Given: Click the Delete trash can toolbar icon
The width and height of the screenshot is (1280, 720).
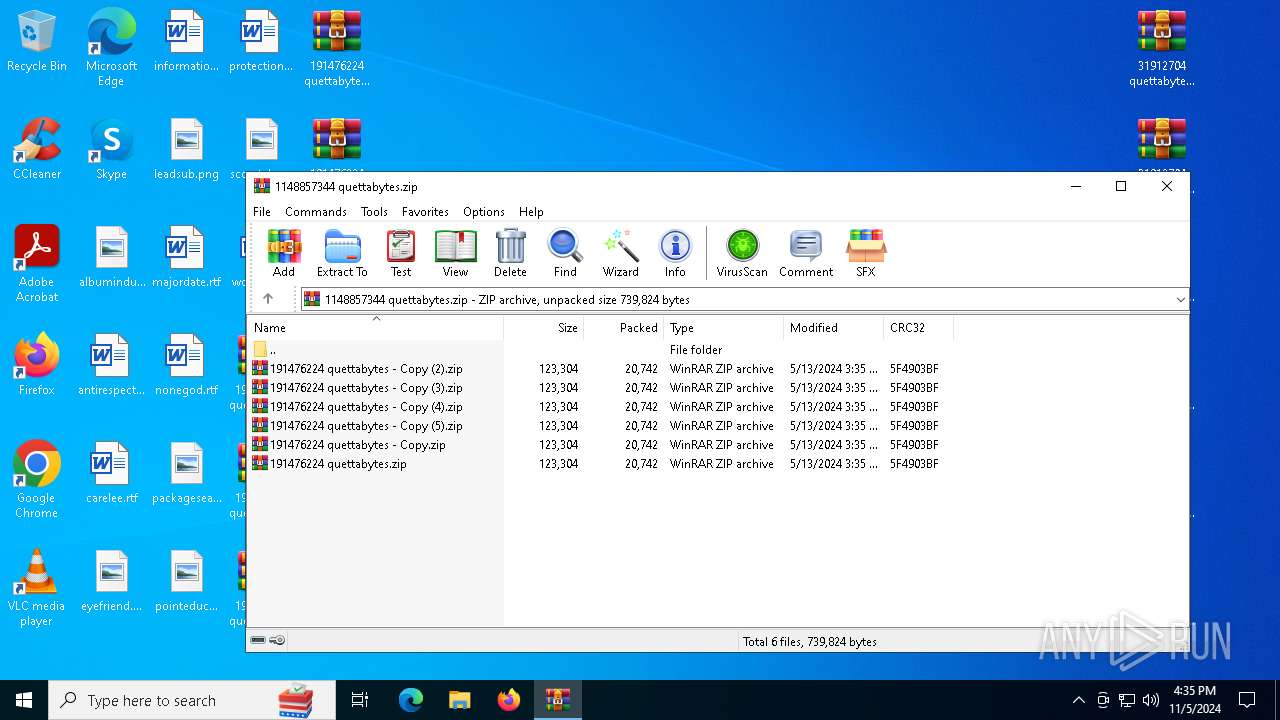Looking at the screenshot, I should [x=510, y=253].
